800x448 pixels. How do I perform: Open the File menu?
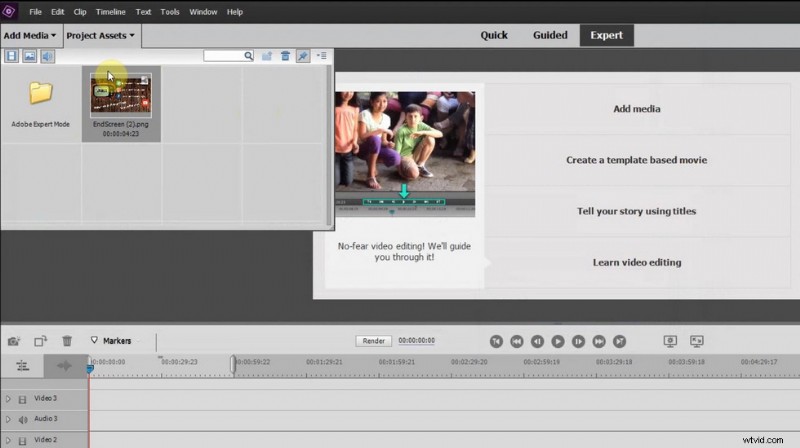[35, 12]
